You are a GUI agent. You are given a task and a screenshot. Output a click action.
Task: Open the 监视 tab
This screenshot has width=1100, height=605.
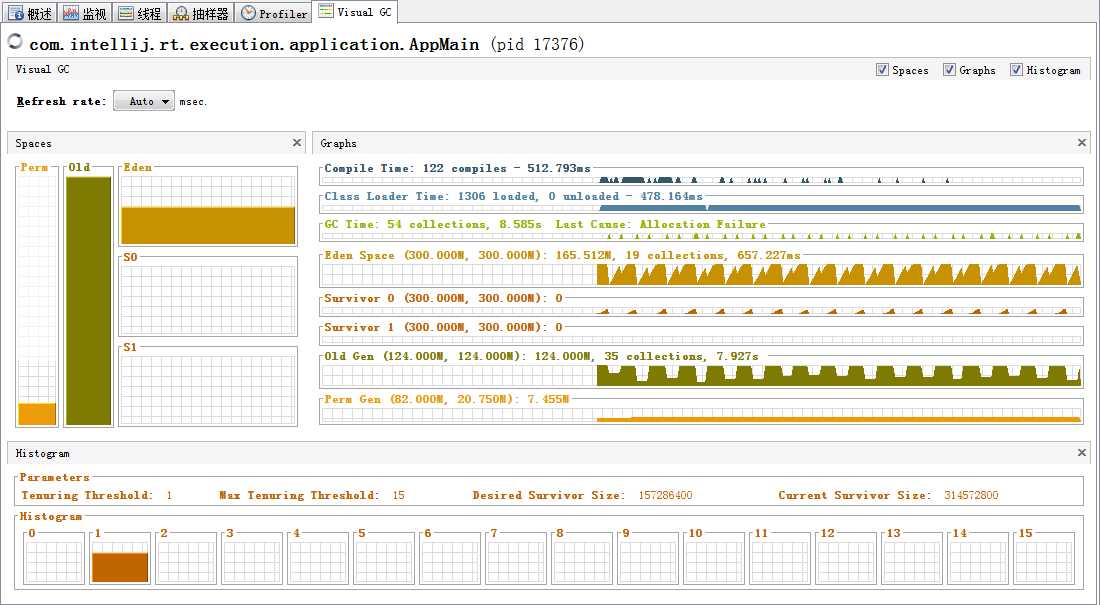[83, 13]
